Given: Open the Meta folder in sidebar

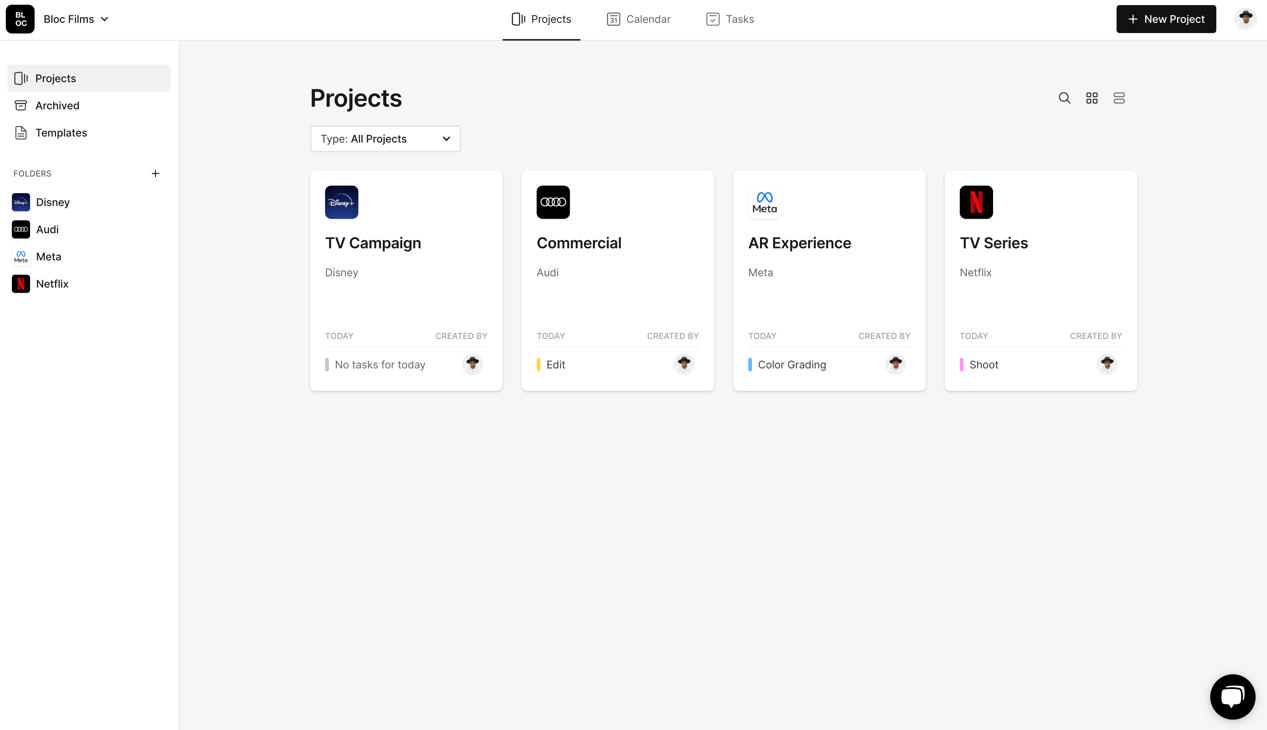Looking at the screenshot, I should point(48,257).
